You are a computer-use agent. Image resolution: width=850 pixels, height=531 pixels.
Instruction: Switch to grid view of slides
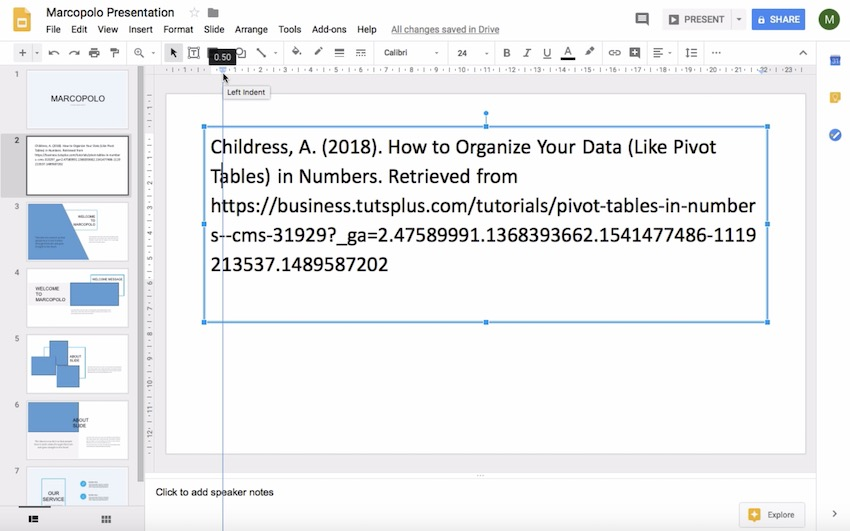(x=106, y=519)
